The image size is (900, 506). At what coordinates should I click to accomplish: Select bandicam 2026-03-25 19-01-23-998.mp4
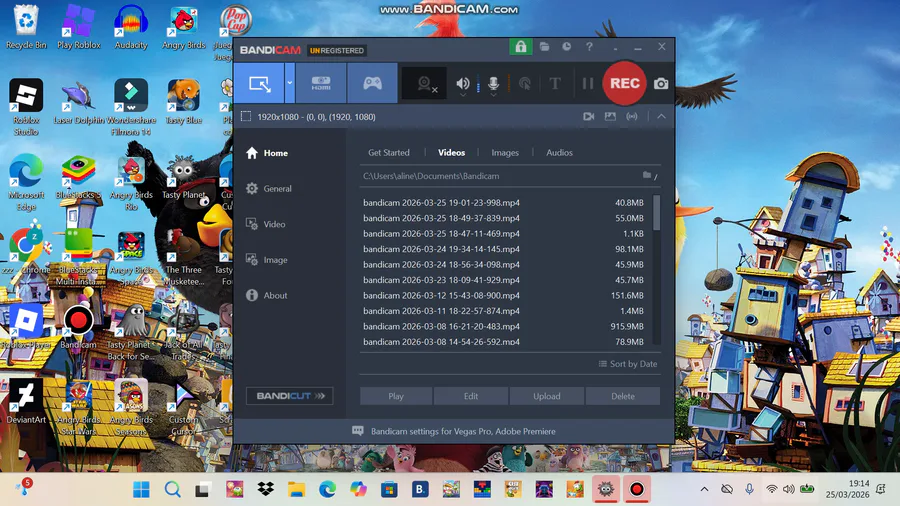pos(504,203)
